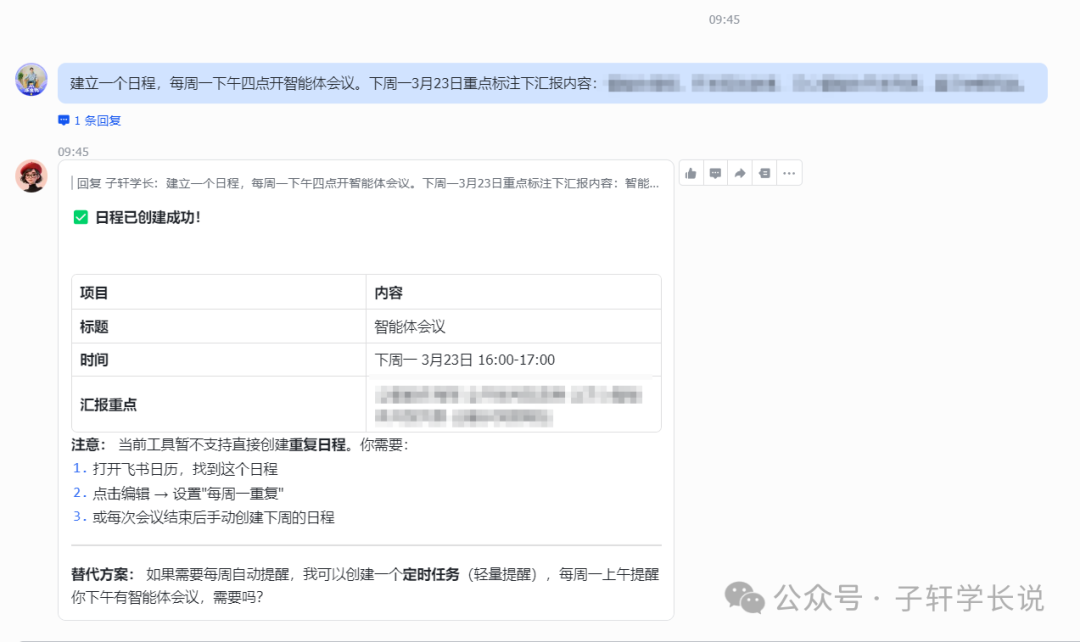1080x642 pixels.
Task: Open more options ellipsis menu
Action: (789, 174)
